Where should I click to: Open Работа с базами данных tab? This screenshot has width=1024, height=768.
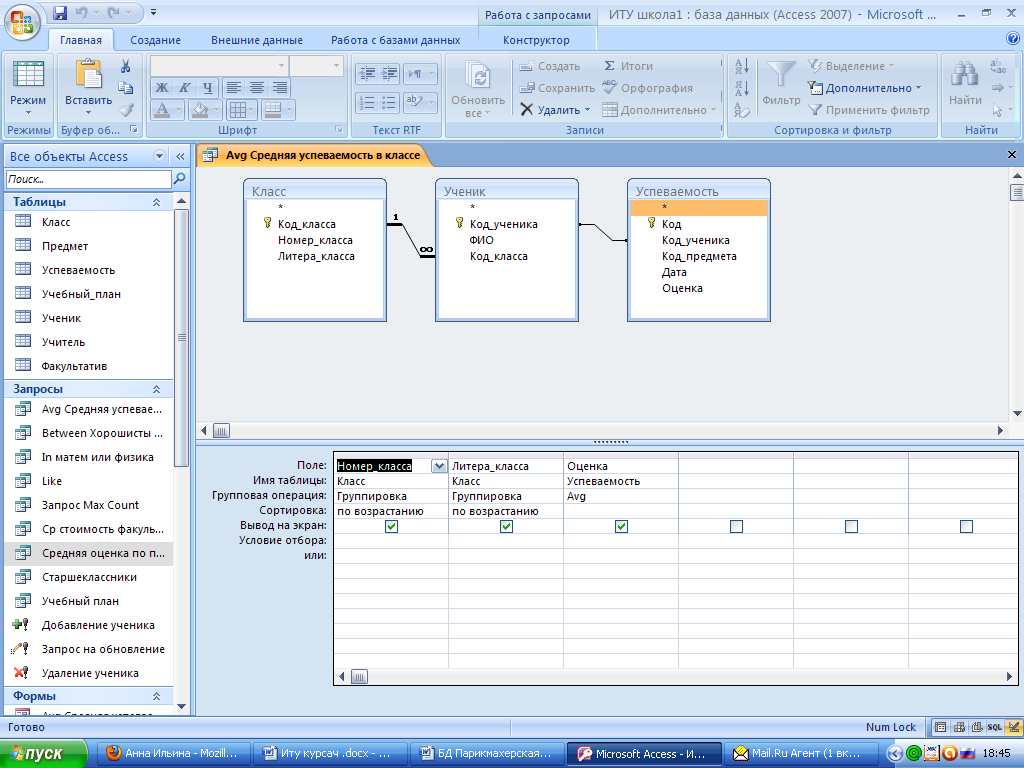pyautogui.click(x=396, y=40)
